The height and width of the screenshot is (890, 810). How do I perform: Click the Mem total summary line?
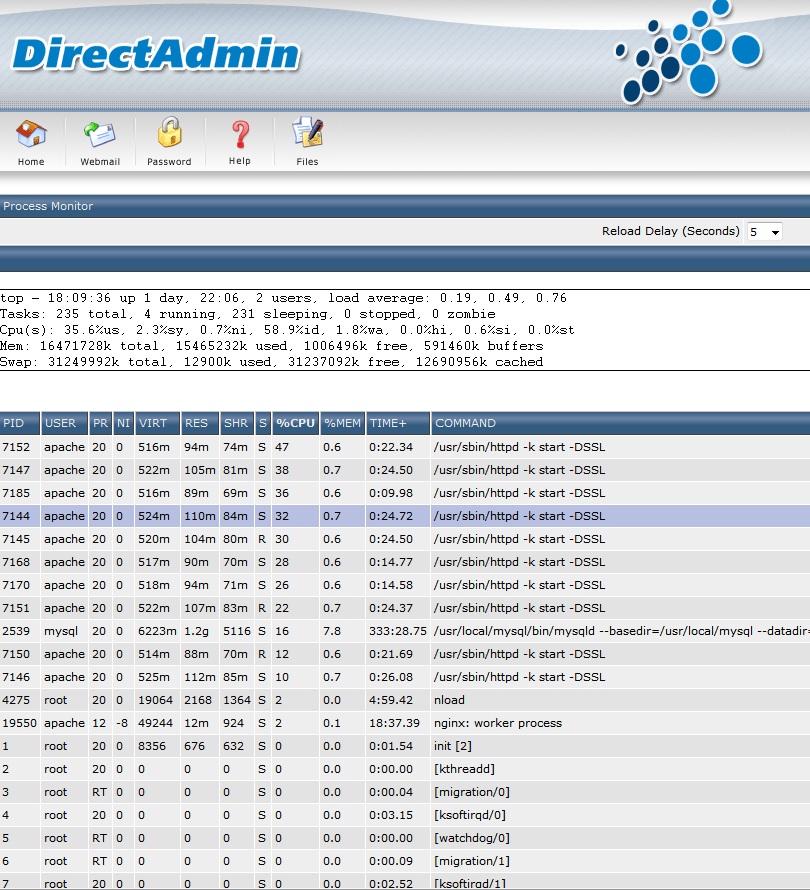point(271,346)
